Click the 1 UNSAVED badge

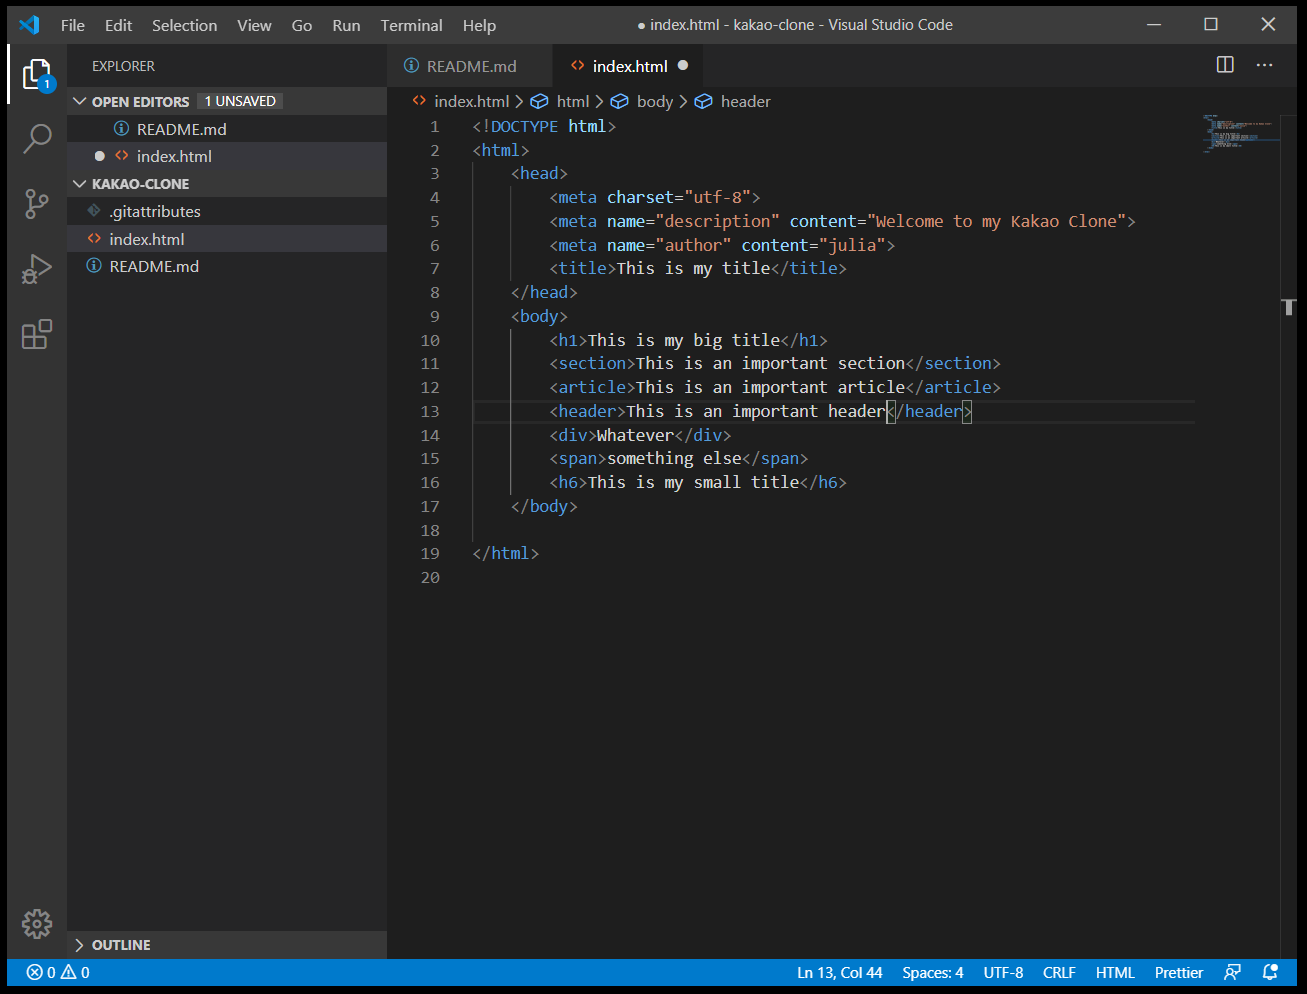(x=240, y=101)
